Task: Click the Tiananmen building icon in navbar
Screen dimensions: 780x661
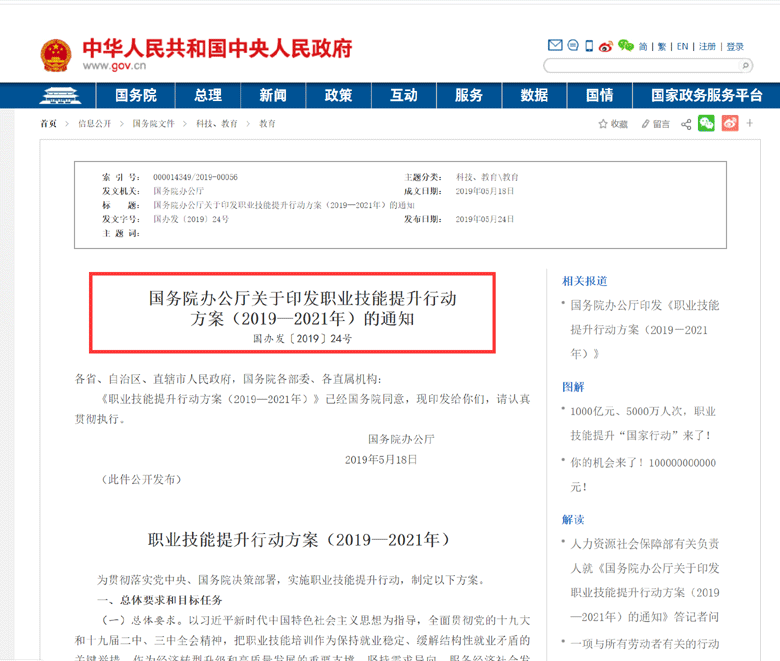Action: 62,96
